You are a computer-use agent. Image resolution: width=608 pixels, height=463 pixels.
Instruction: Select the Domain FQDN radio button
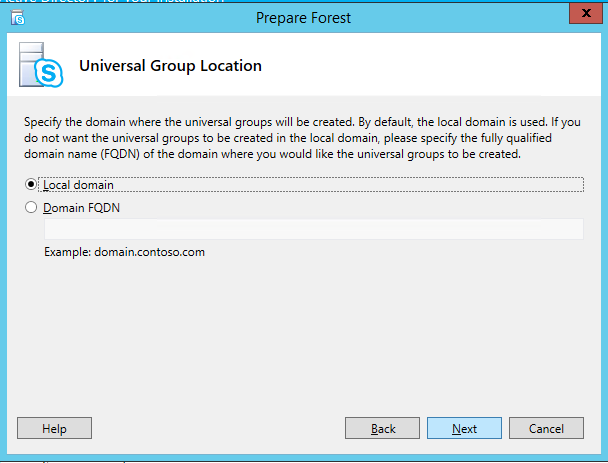pyautogui.click(x=31, y=208)
